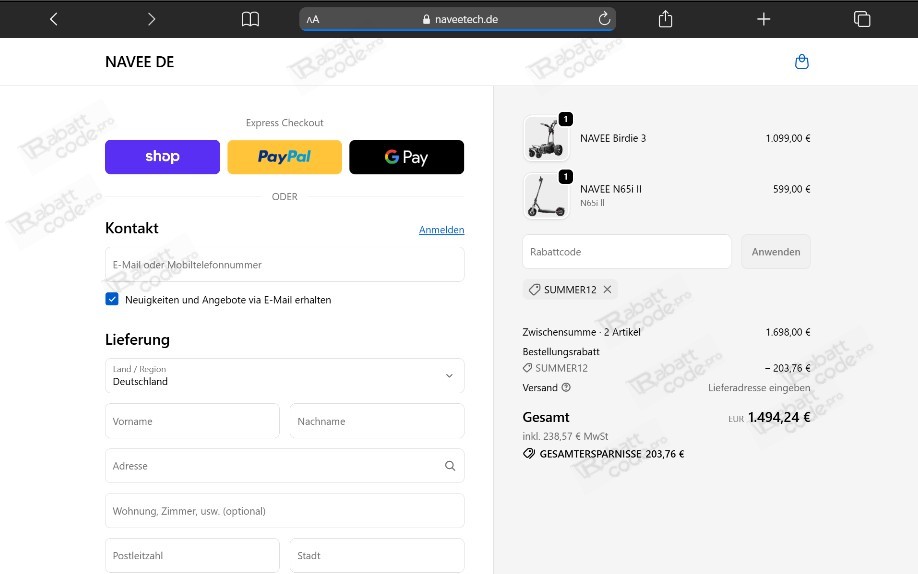The height and width of the screenshot is (574, 918).
Task: Click the NAVEE Birdie 3 product thumbnail
Action: pos(546,138)
